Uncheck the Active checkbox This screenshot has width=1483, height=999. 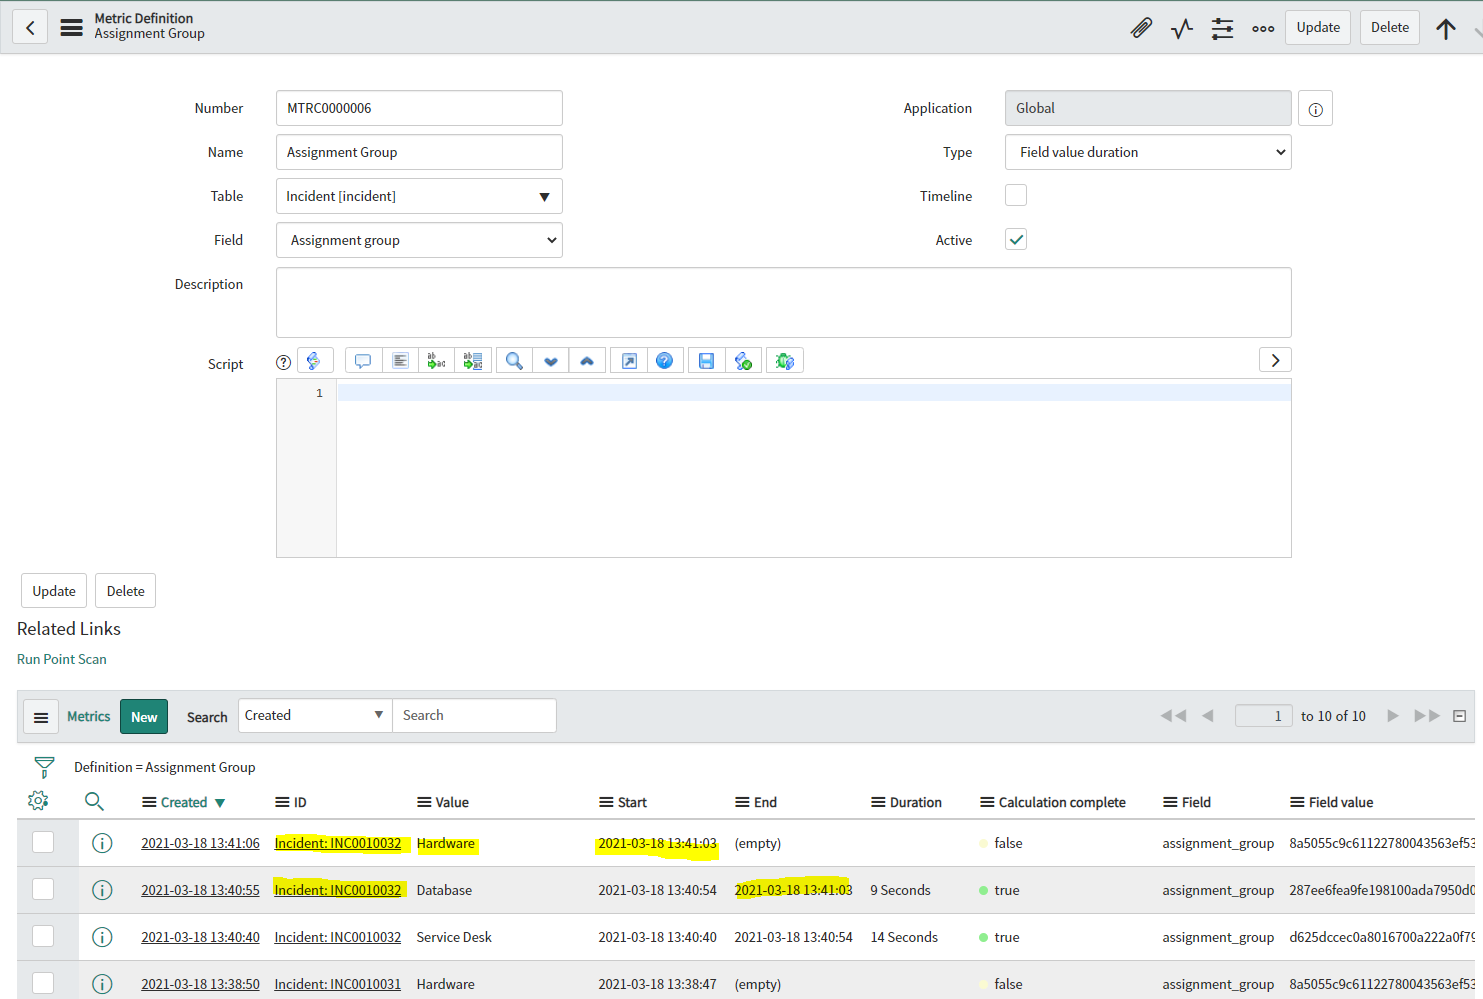pyautogui.click(x=1016, y=240)
